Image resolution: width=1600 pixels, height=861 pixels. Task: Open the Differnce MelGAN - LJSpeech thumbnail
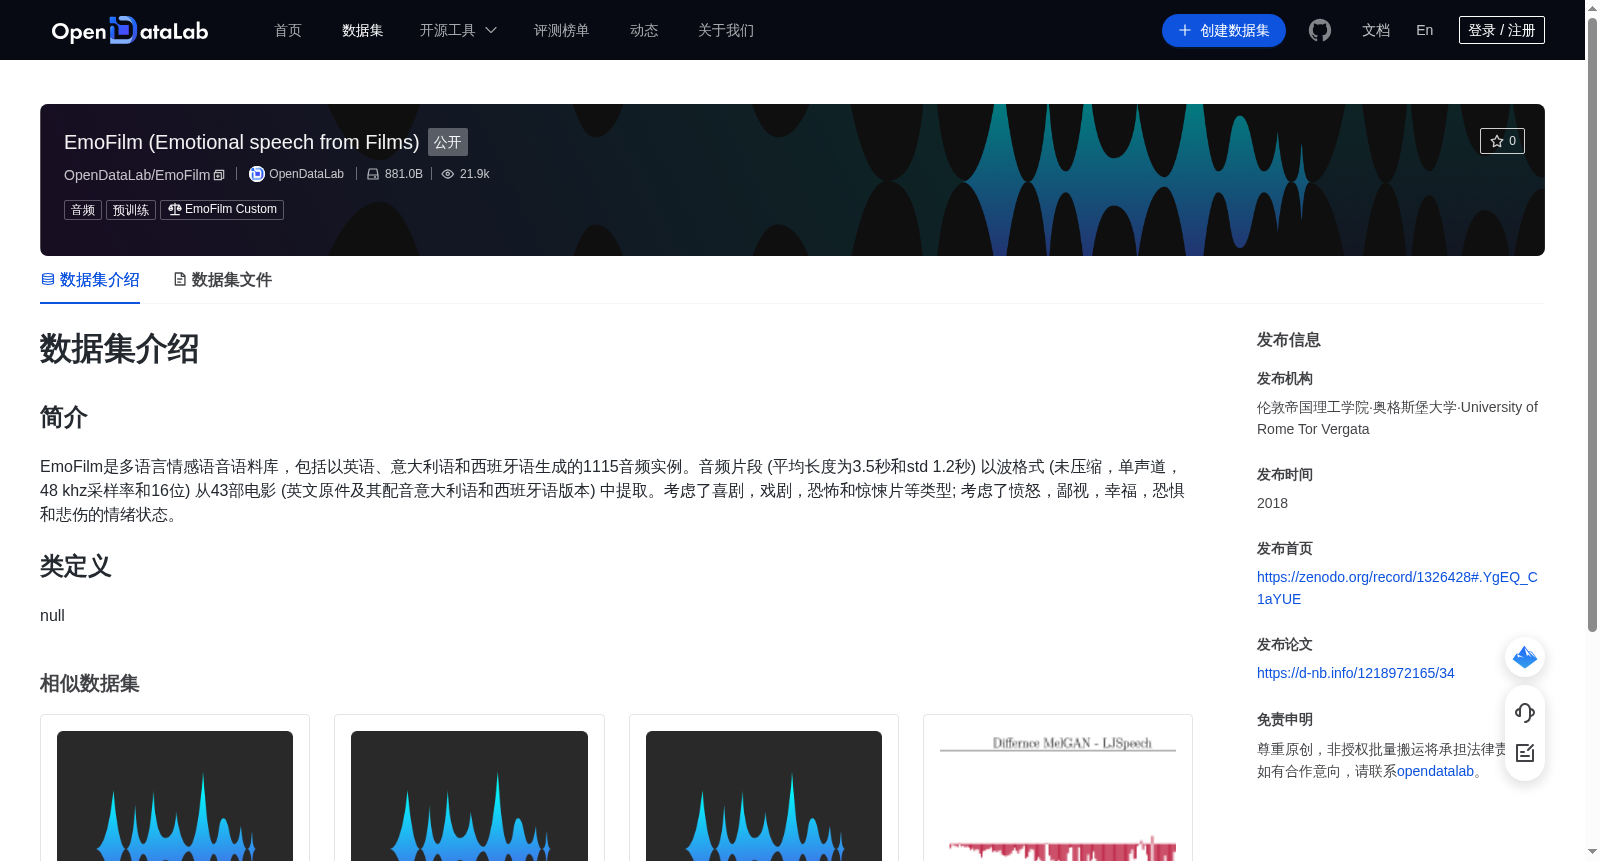(1058, 795)
